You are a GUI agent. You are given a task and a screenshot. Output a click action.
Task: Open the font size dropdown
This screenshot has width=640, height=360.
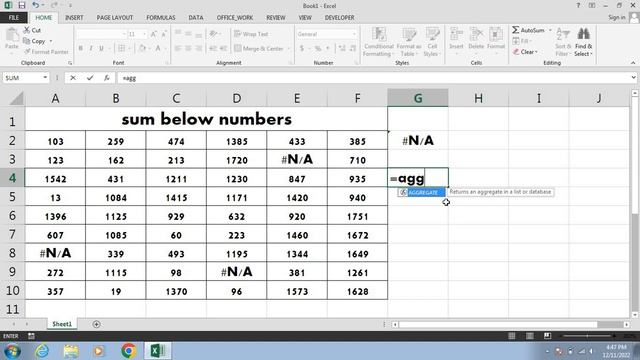(x=144, y=34)
